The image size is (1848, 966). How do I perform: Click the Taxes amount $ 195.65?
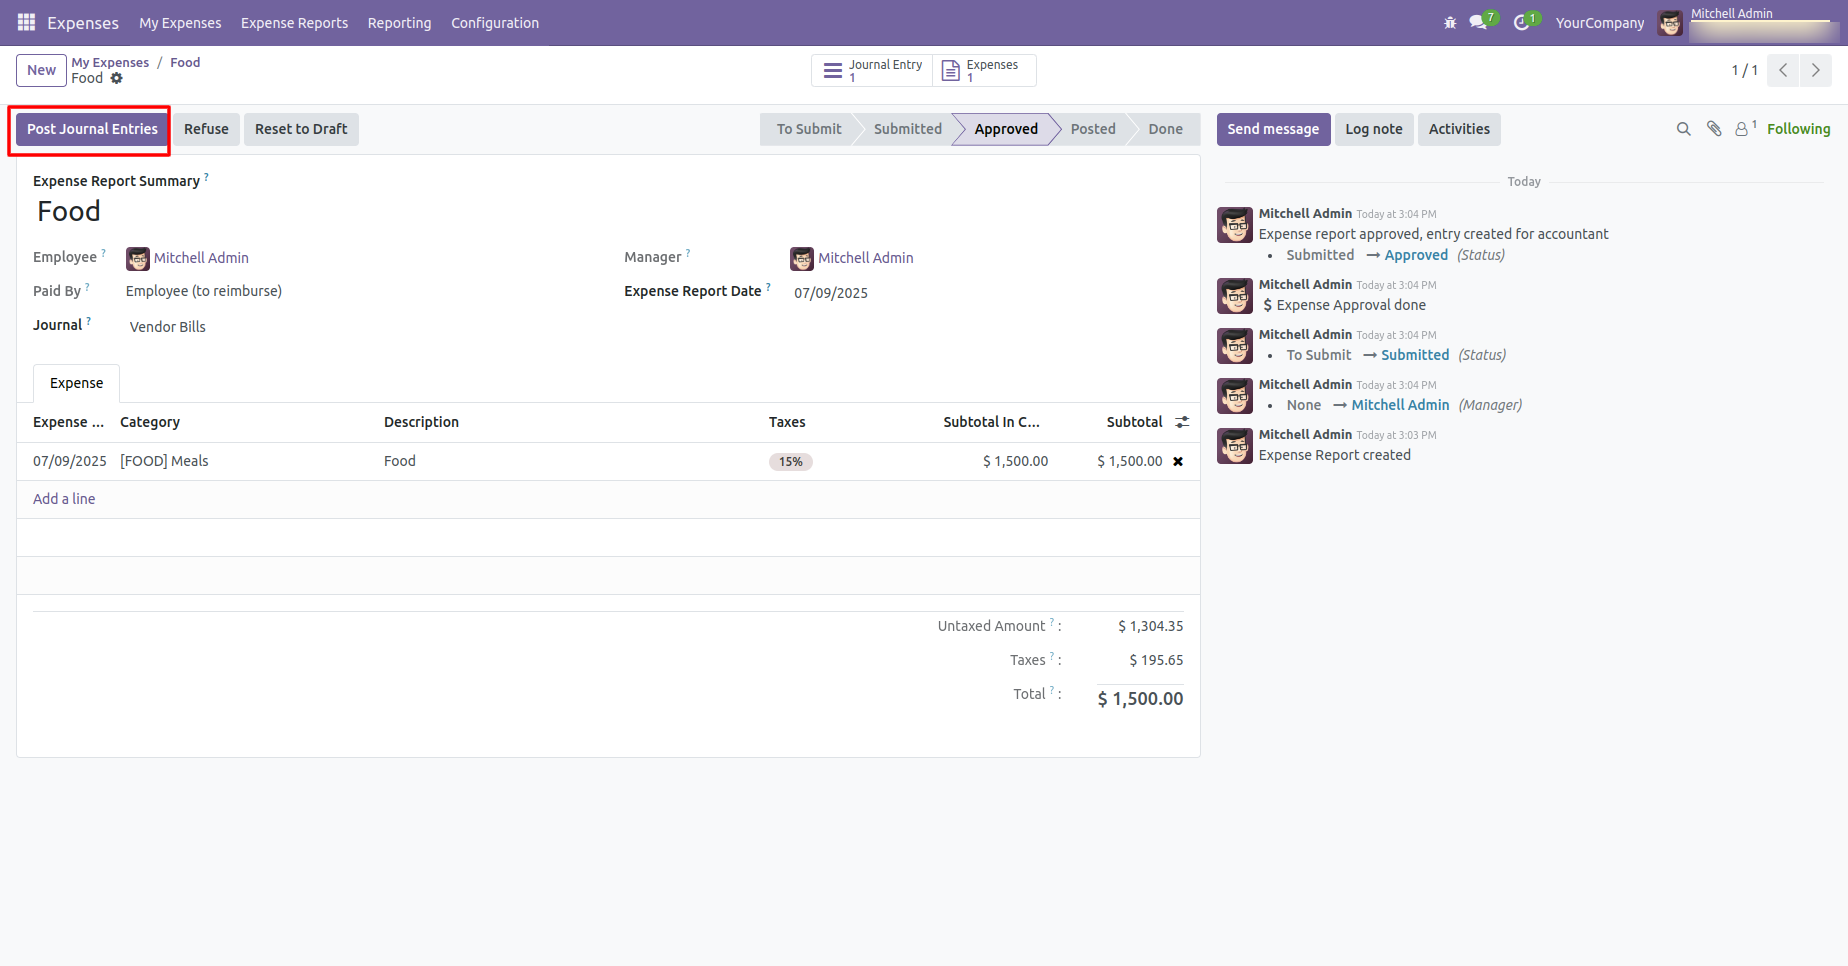point(1156,660)
